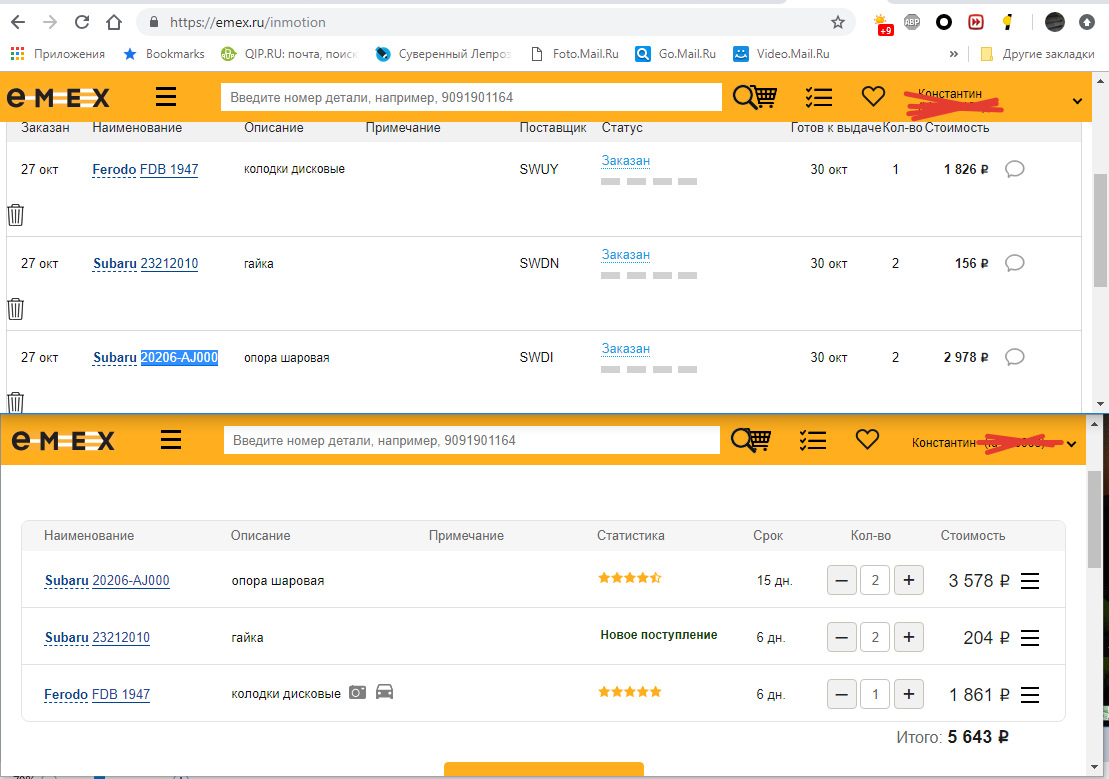Increase quantity of Subaru 23212010 with plus button
This screenshot has width=1109, height=779.
(x=908, y=637)
